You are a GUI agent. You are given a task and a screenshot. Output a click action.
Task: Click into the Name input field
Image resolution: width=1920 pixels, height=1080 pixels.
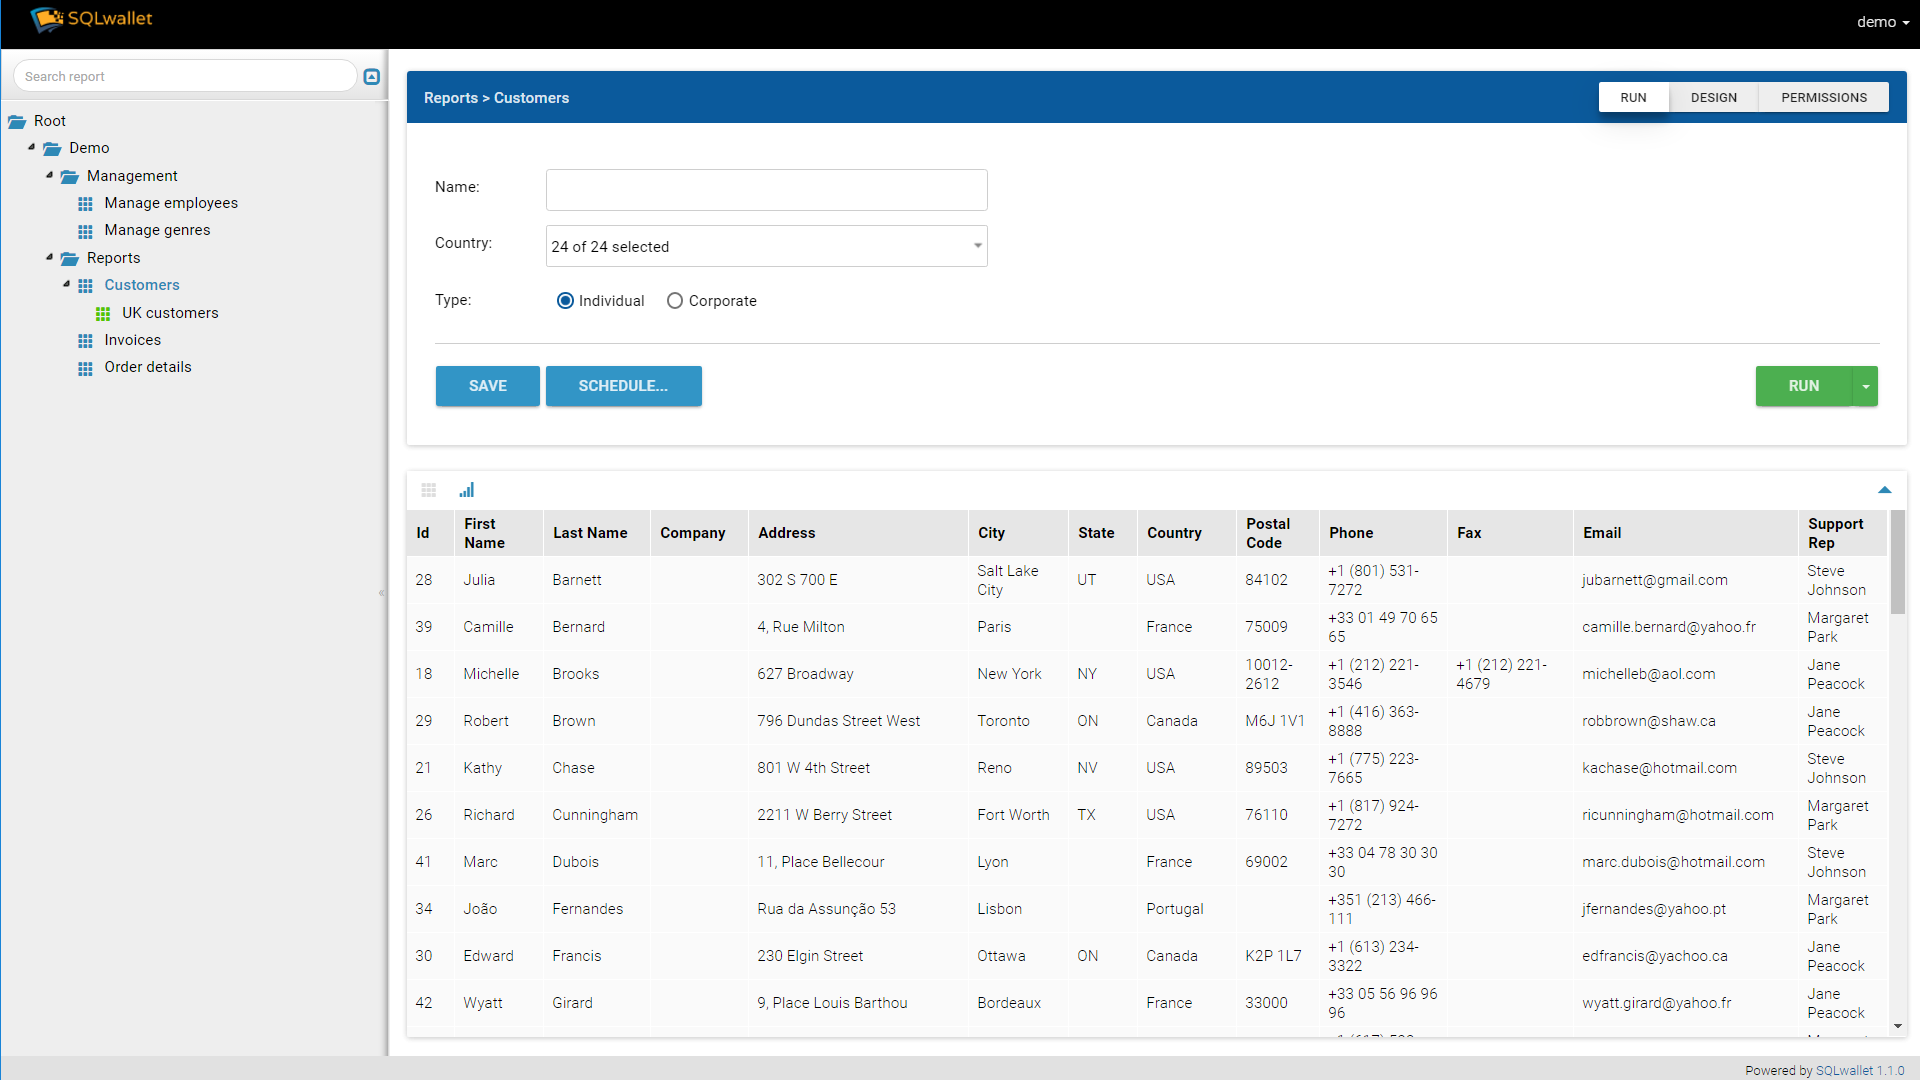pyautogui.click(x=766, y=190)
